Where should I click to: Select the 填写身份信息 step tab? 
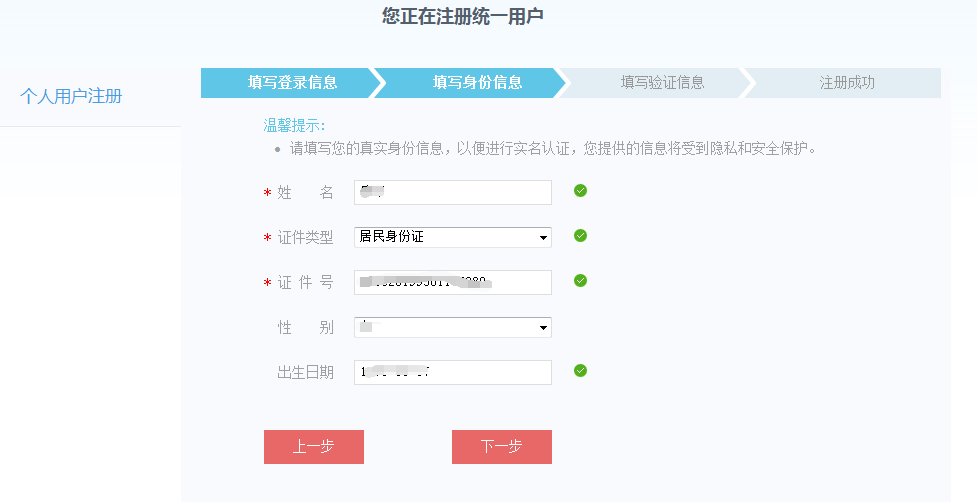[x=477, y=83]
